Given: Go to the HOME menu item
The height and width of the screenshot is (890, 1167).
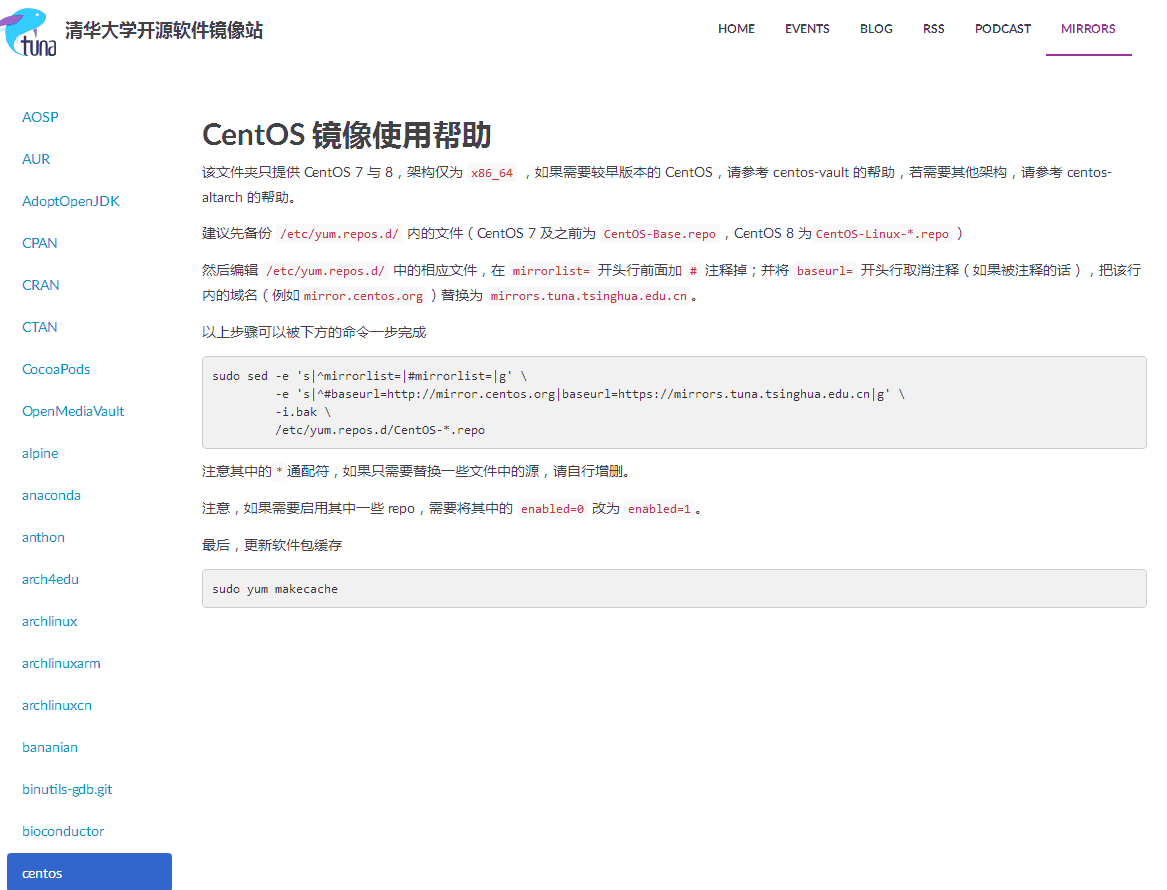Looking at the screenshot, I should (736, 28).
